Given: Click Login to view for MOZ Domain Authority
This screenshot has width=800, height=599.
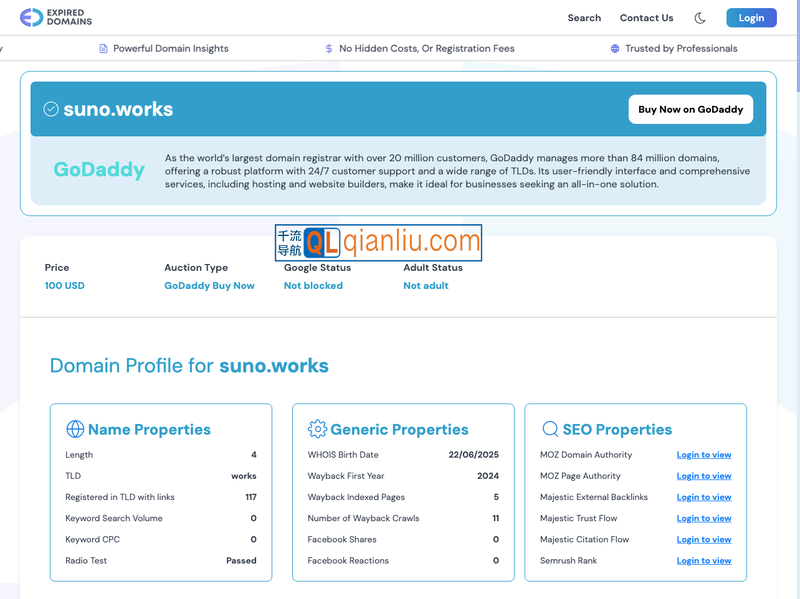Looking at the screenshot, I should [704, 455].
